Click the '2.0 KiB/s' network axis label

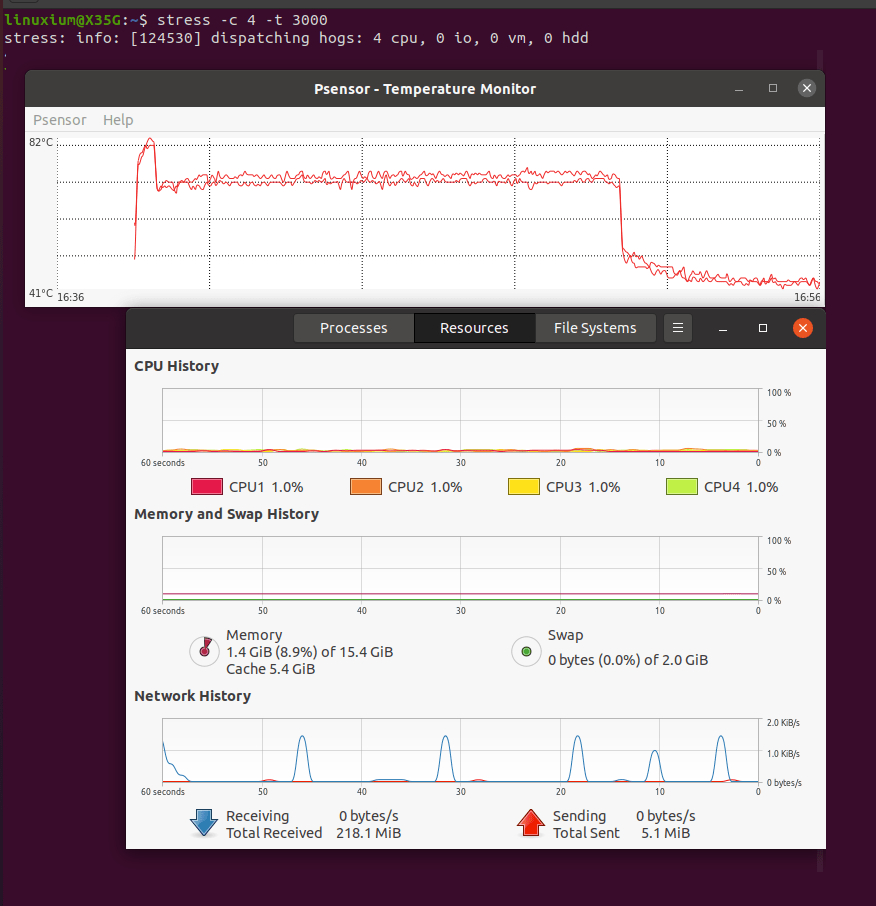(x=783, y=723)
